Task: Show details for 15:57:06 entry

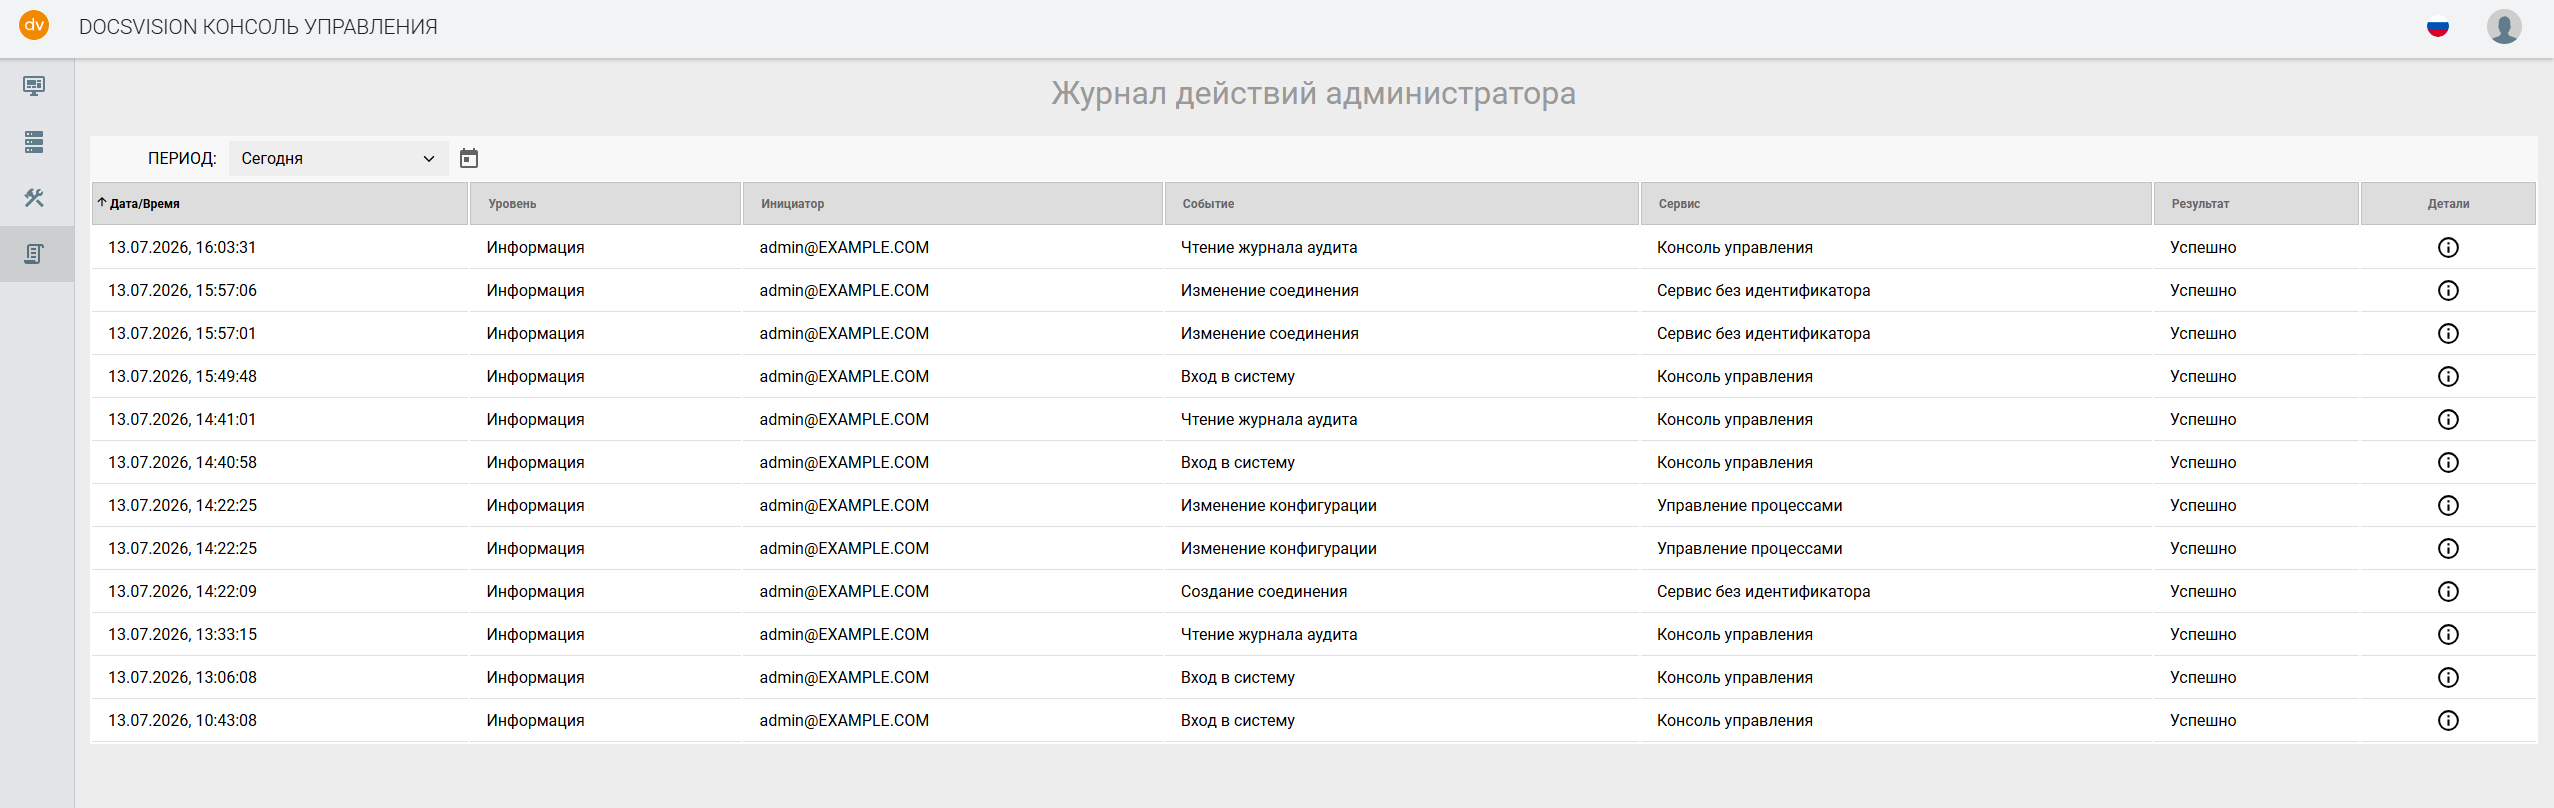Action: click(2448, 290)
